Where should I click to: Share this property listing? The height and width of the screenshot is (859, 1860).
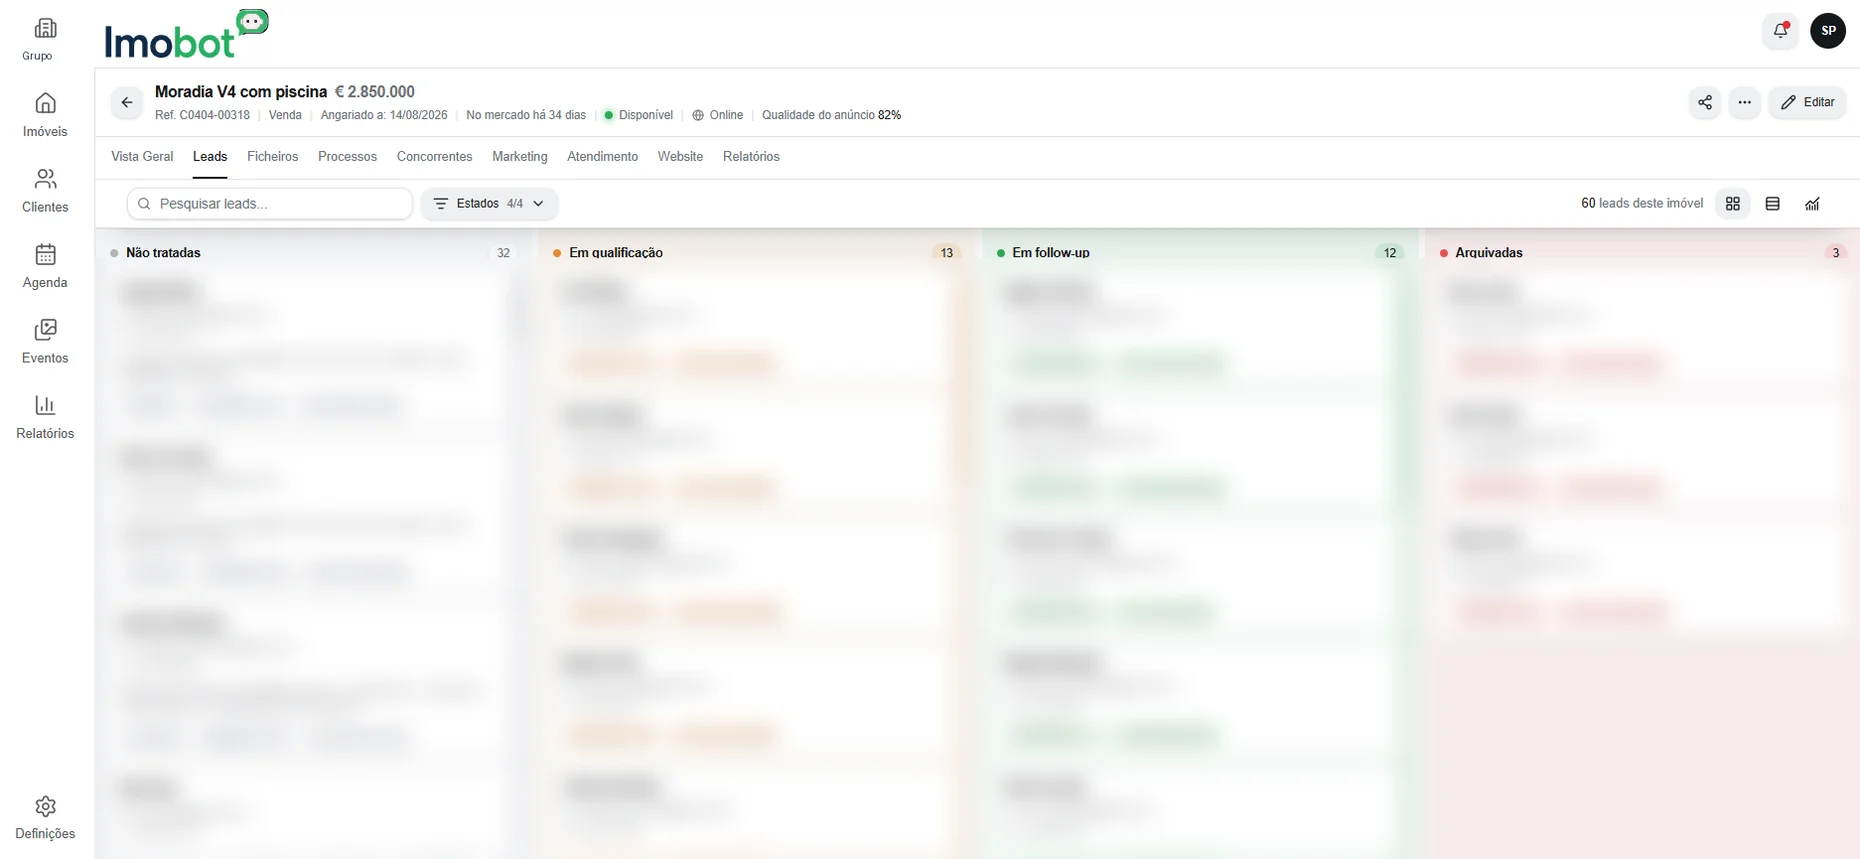[1705, 102]
